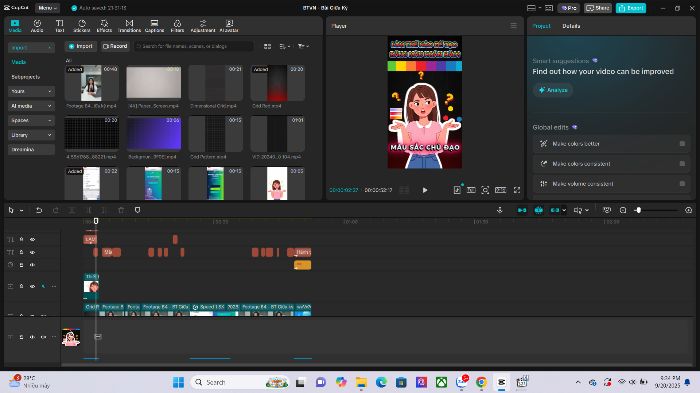700x393 pixels.
Task: Toggle visibility of the overlay video track
Action: pos(32,286)
